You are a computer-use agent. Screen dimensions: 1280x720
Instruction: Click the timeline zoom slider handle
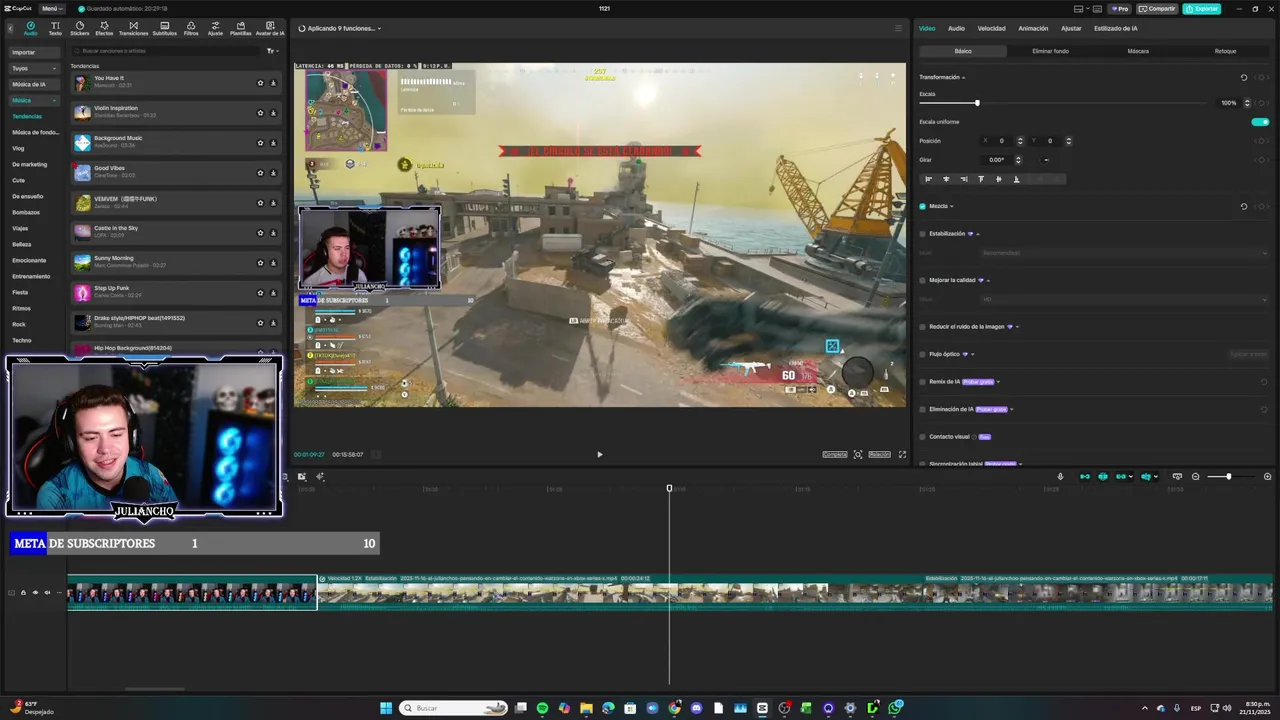point(1228,476)
